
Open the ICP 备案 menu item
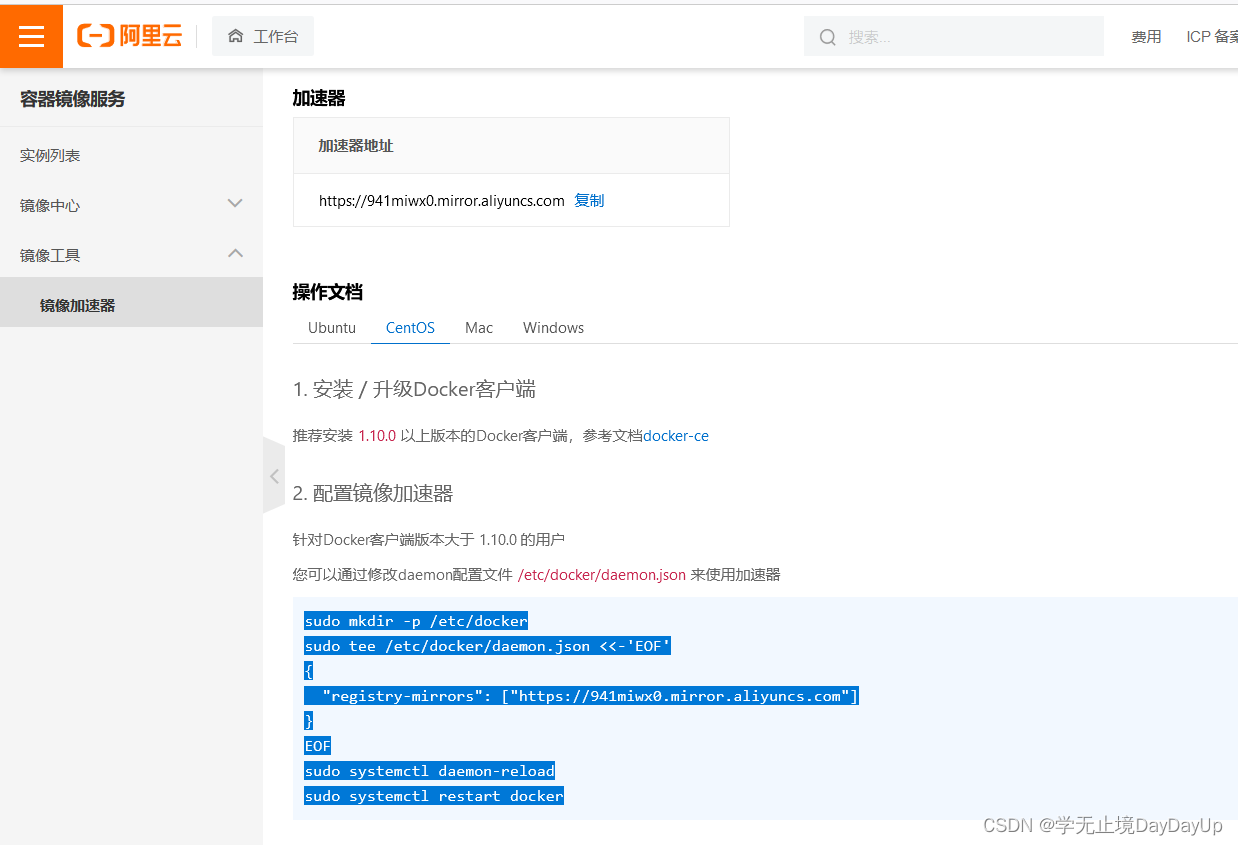click(1212, 37)
